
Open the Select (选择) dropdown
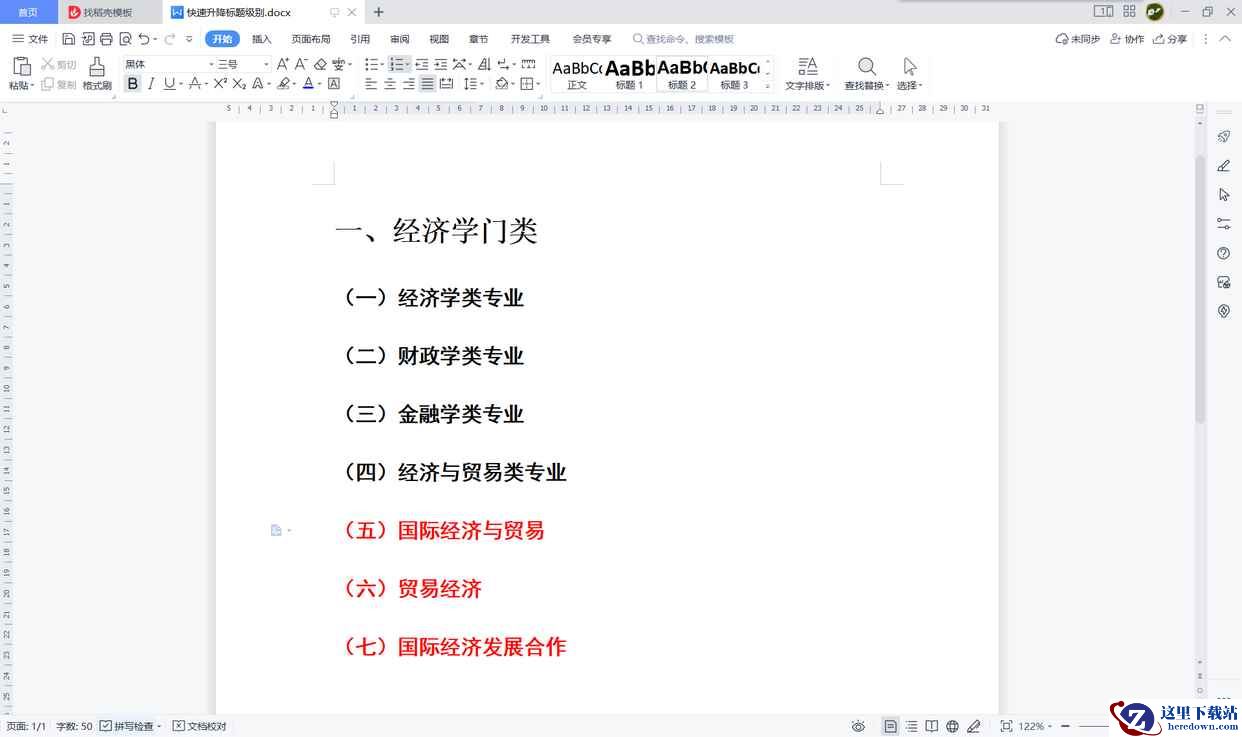coord(909,86)
